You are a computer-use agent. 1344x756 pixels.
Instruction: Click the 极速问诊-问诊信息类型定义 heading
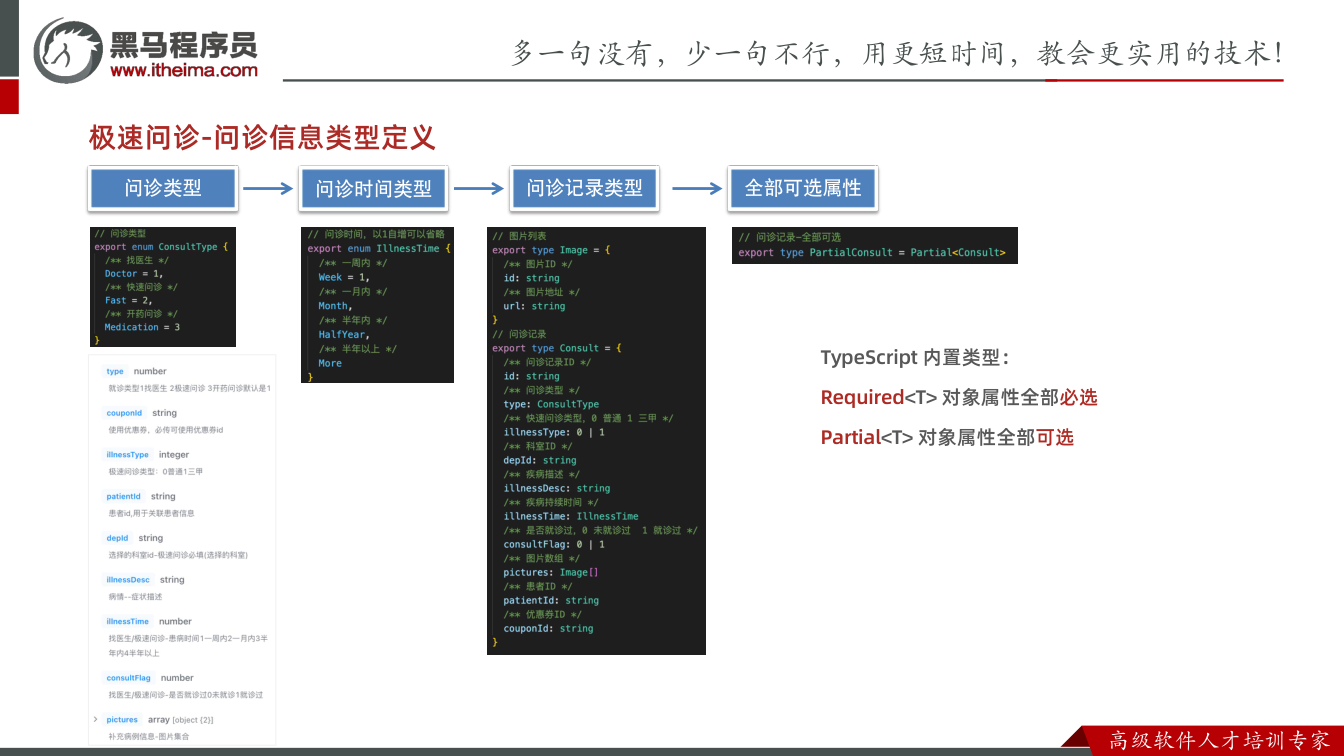coord(262,137)
